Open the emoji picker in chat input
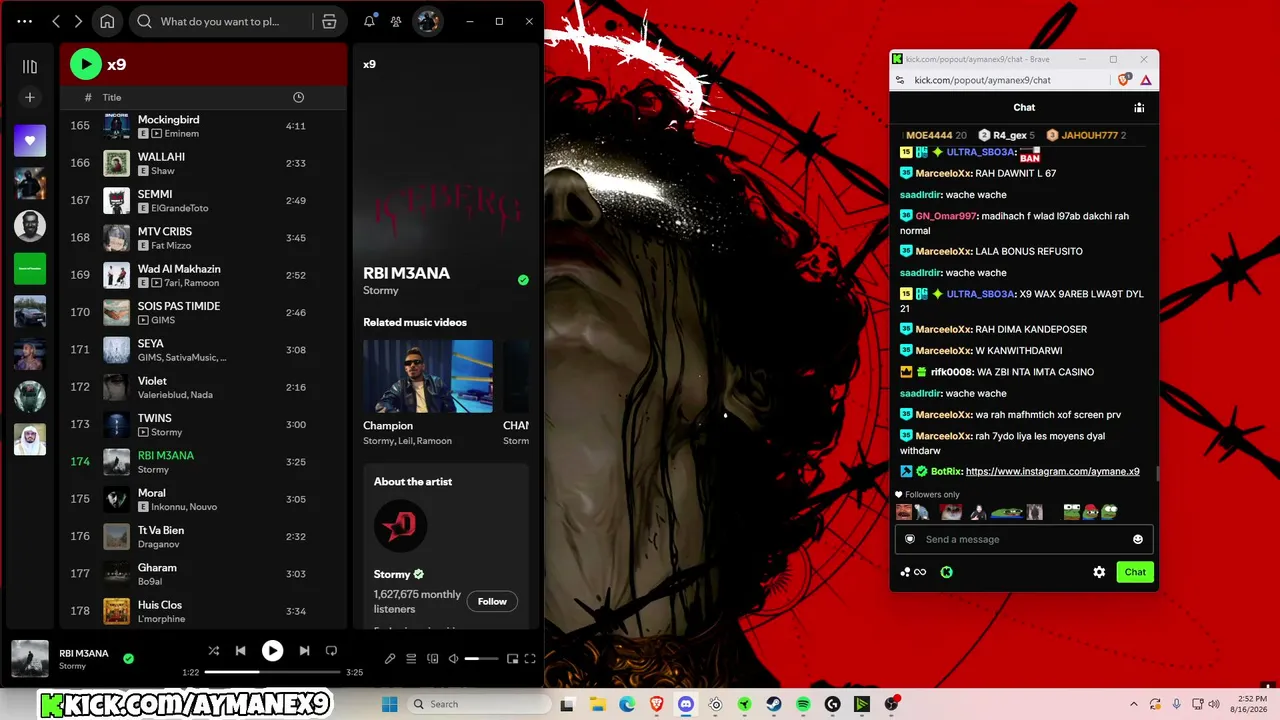1280x720 pixels. pos(1137,540)
